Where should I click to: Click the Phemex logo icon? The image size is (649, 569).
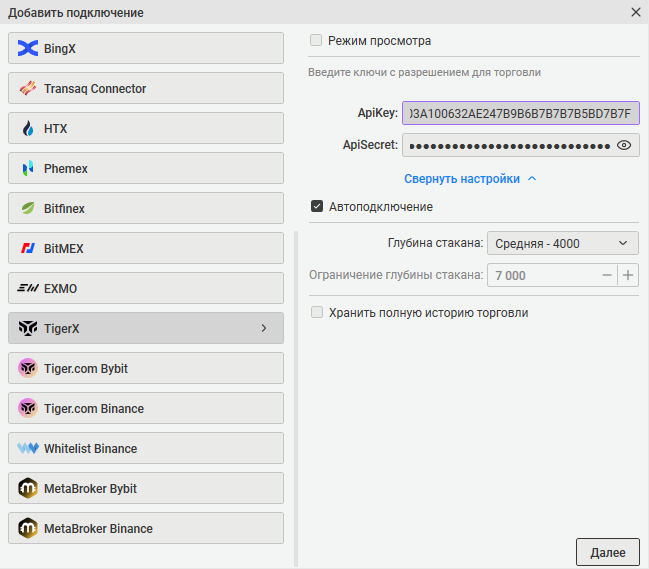pos(28,168)
